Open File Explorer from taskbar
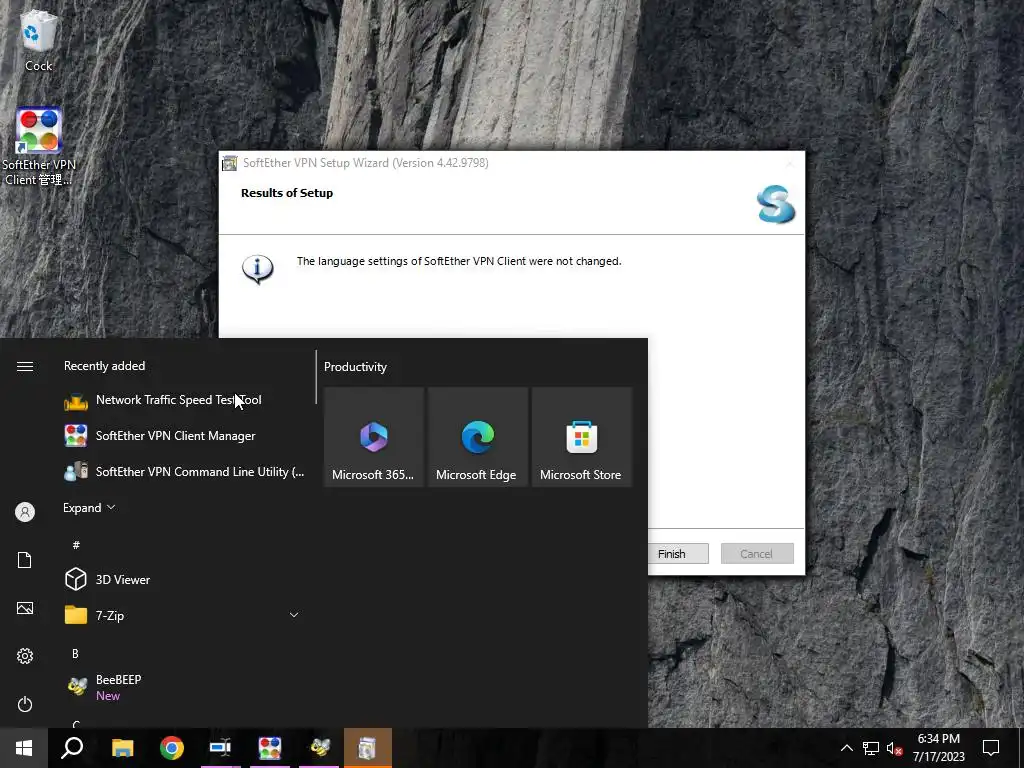Viewport: 1024px width, 768px height. [x=122, y=748]
